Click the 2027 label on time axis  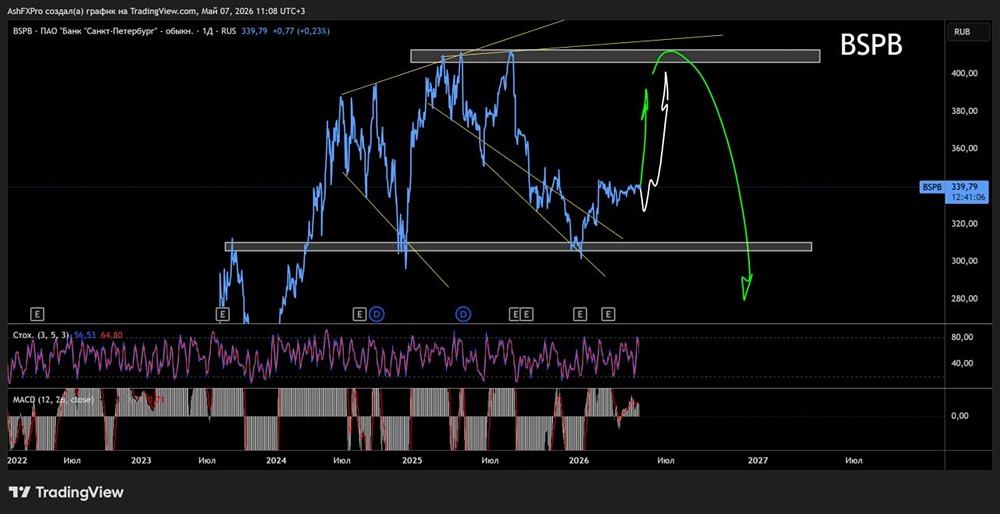coord(757,460)
